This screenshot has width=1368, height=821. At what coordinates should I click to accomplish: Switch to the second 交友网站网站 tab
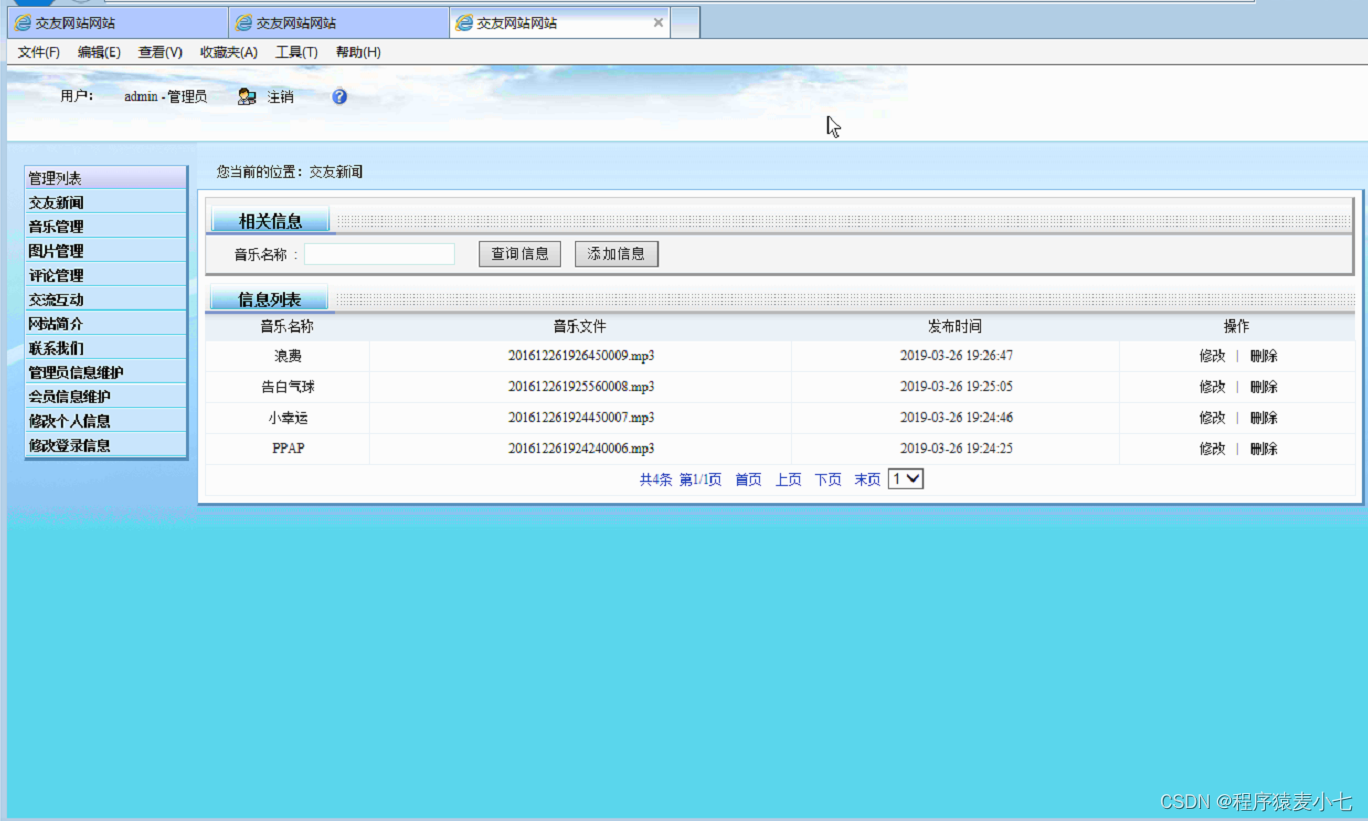click(x=339, y=22)
